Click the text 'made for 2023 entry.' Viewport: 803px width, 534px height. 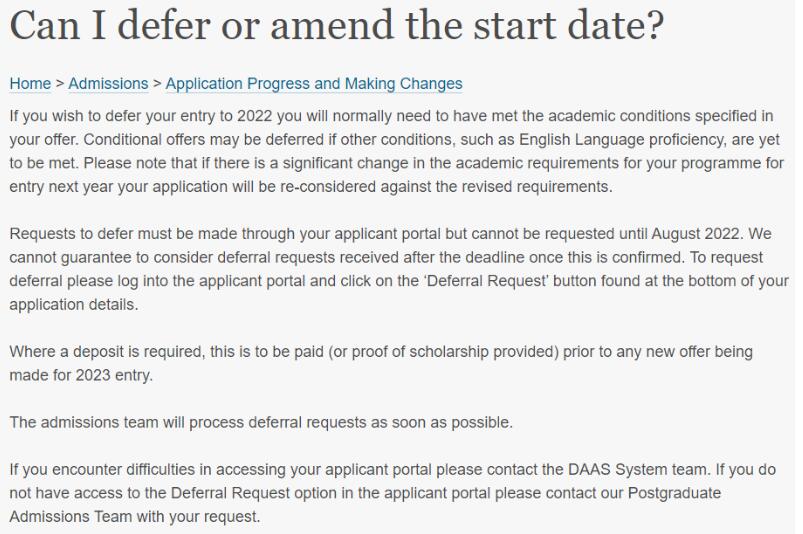pyautogui.click(x=83, y=376)
